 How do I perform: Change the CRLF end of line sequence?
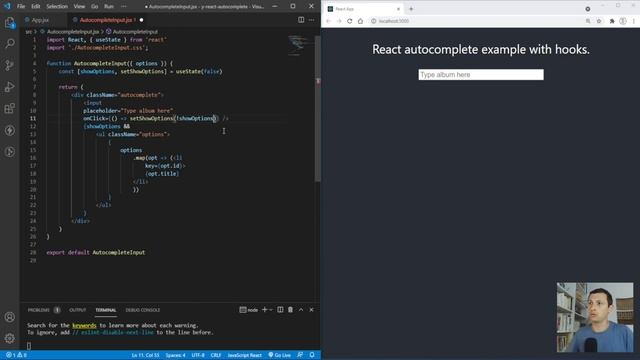(x=216, y=355)
